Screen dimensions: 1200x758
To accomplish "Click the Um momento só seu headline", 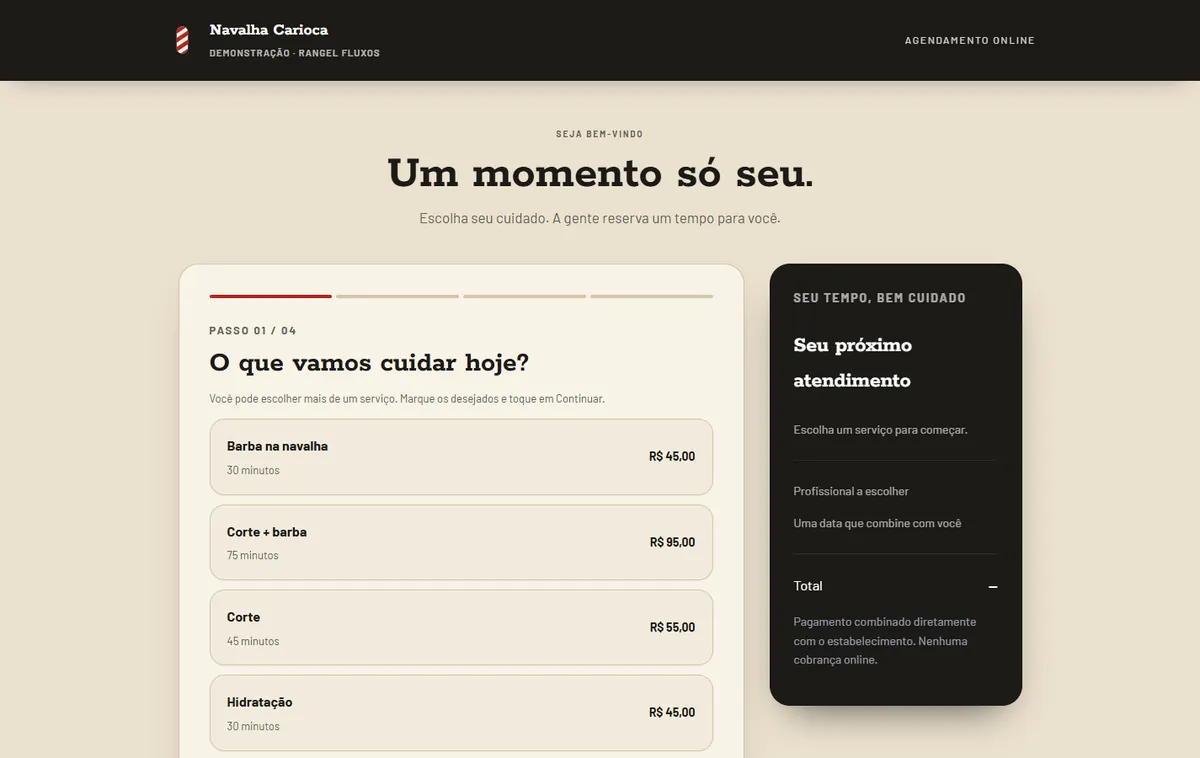I will [600, 173].
